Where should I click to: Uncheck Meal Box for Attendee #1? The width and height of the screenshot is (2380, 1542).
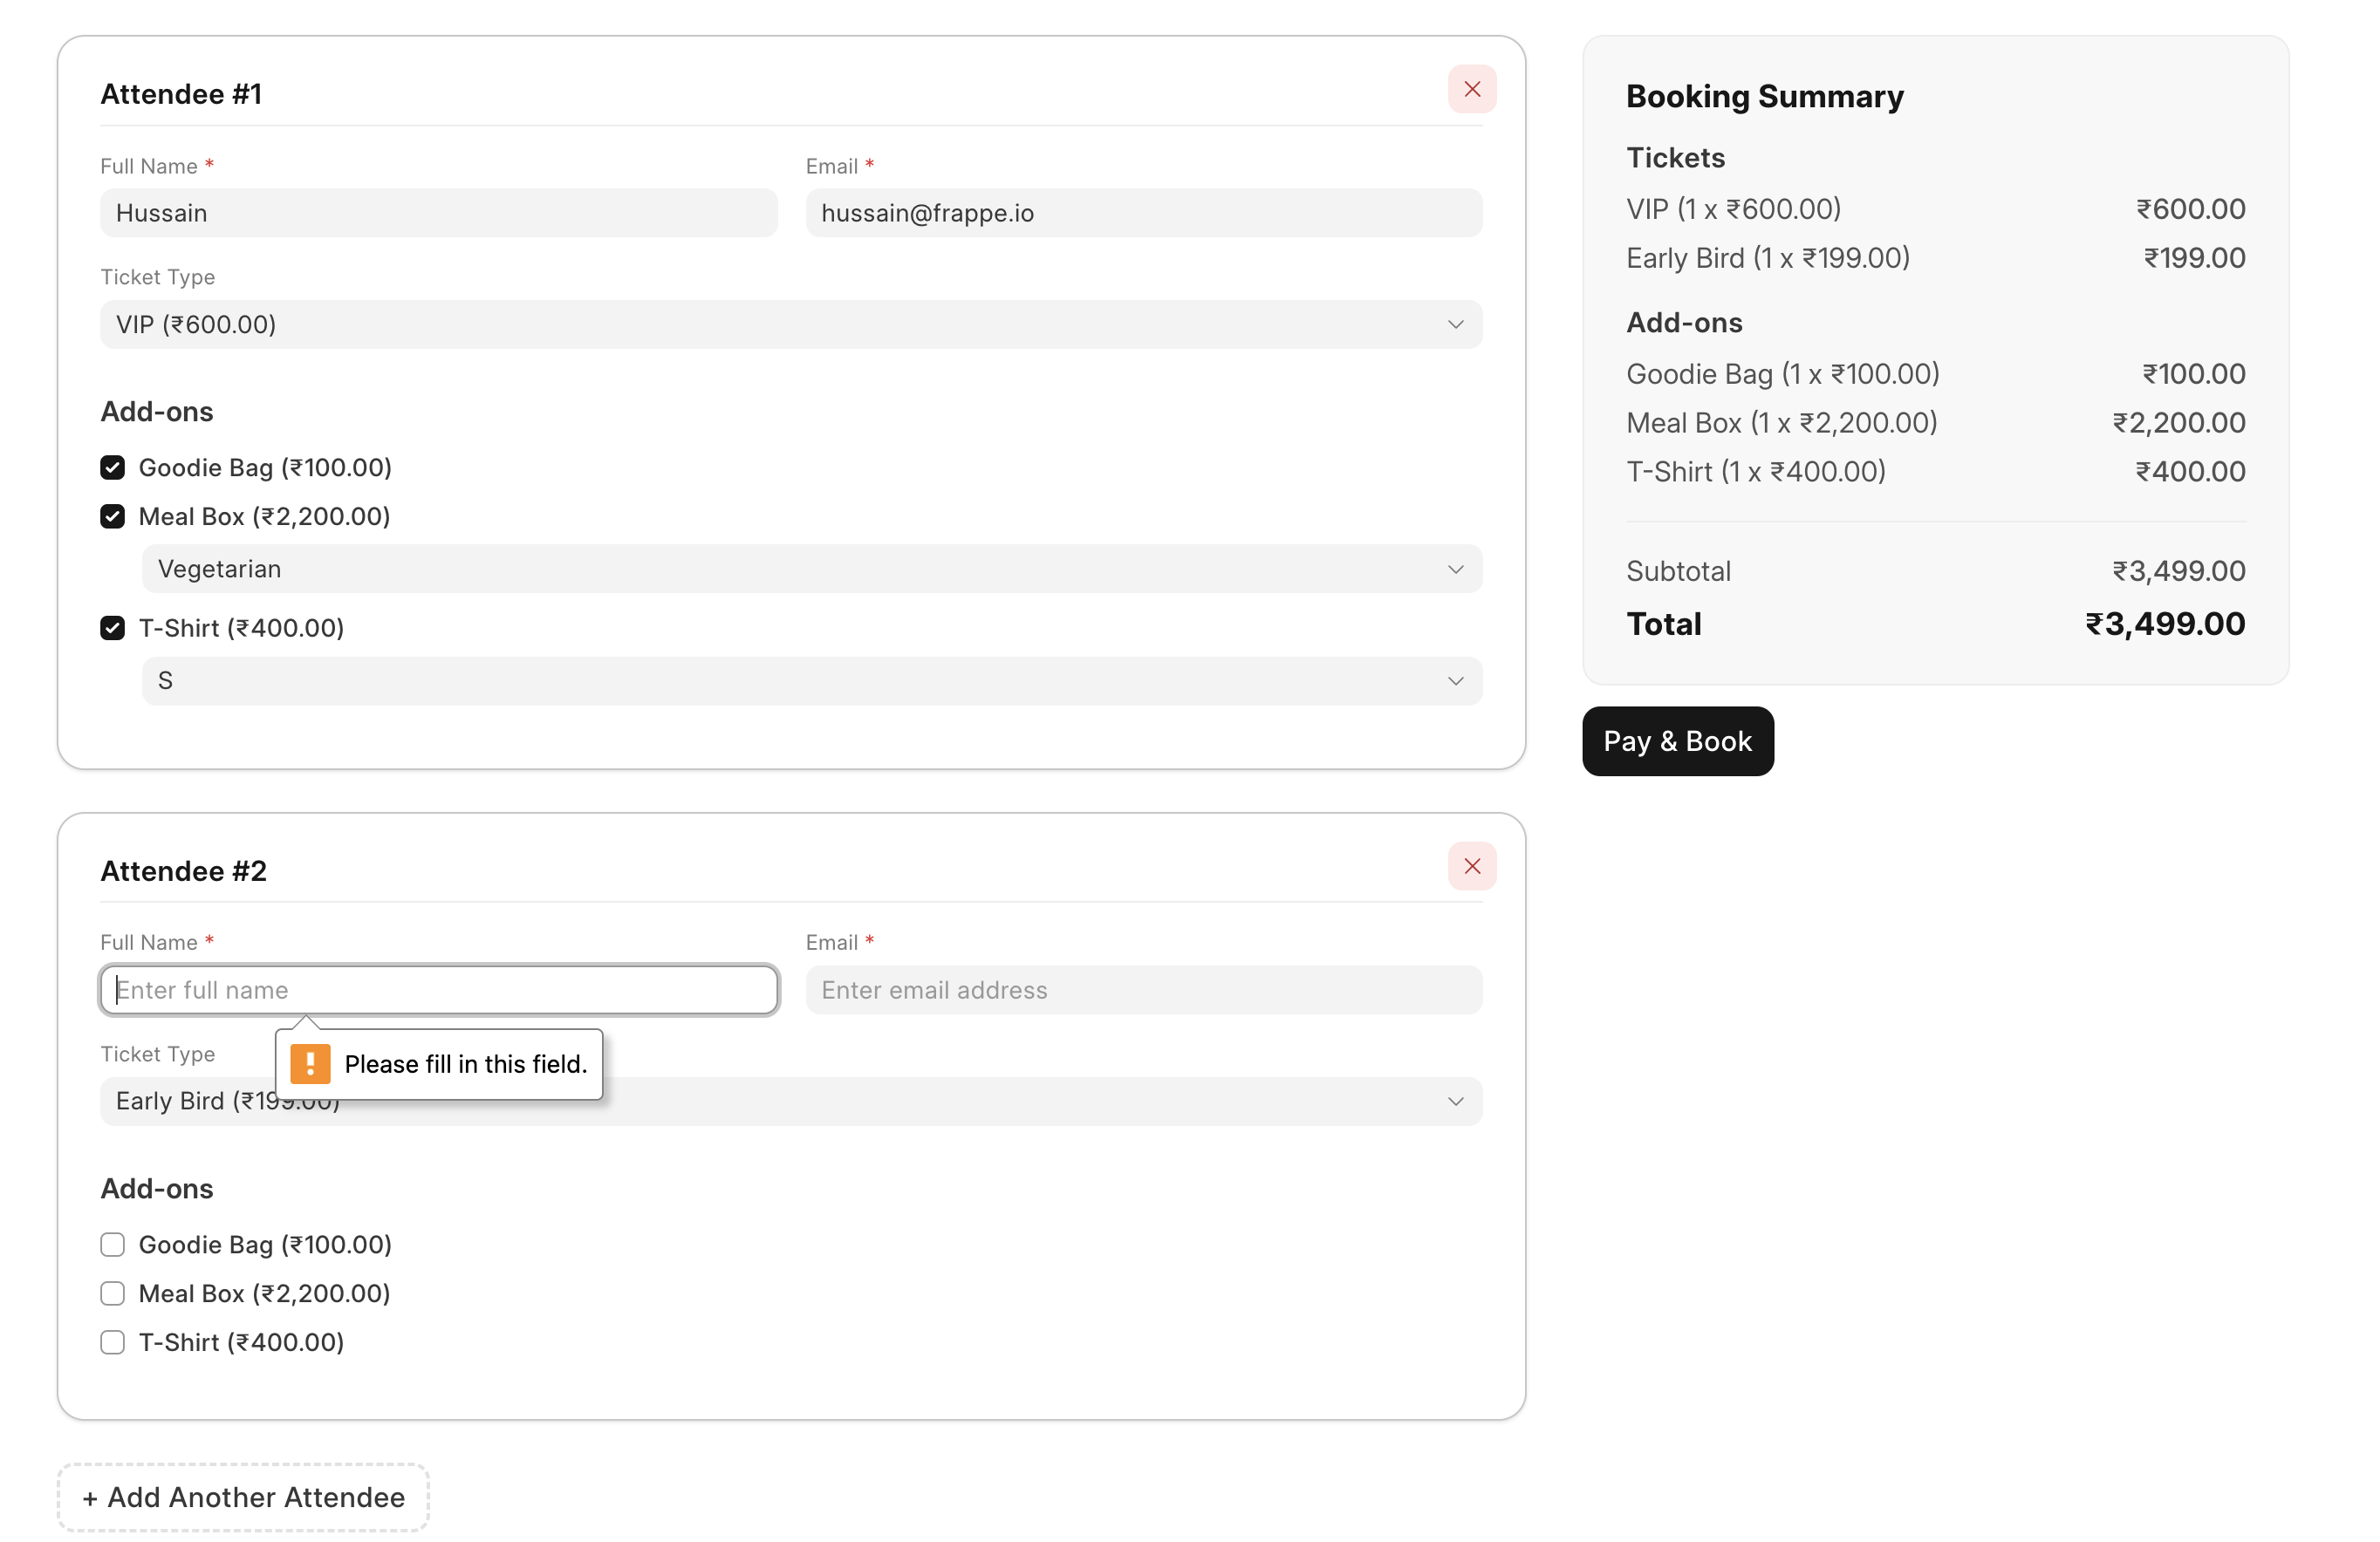pyautogui.click(x=113, y=517)
